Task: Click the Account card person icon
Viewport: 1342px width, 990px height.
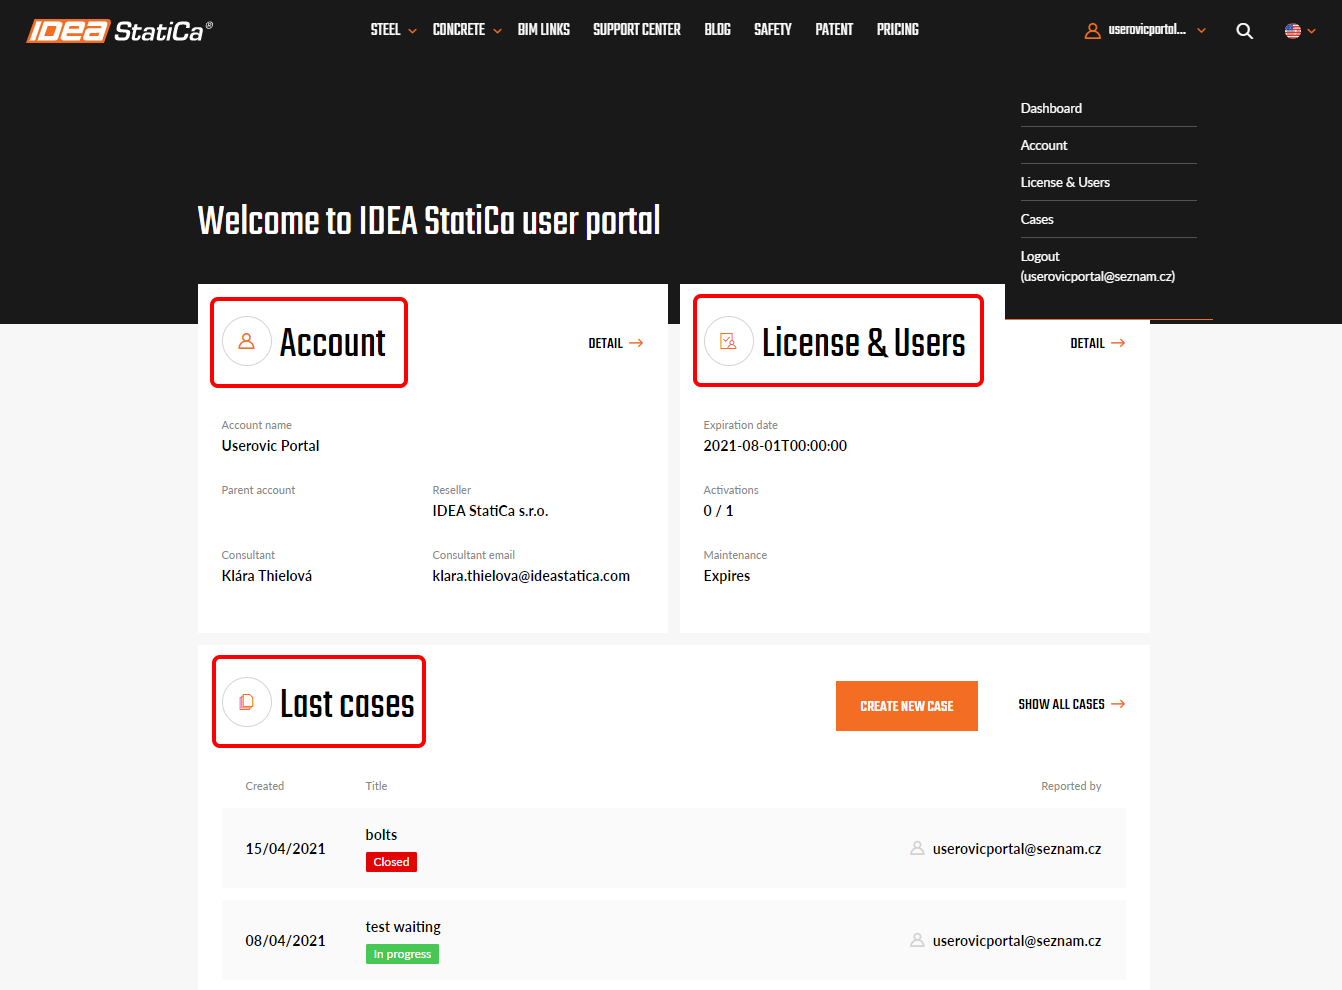Action: (247, 342)
